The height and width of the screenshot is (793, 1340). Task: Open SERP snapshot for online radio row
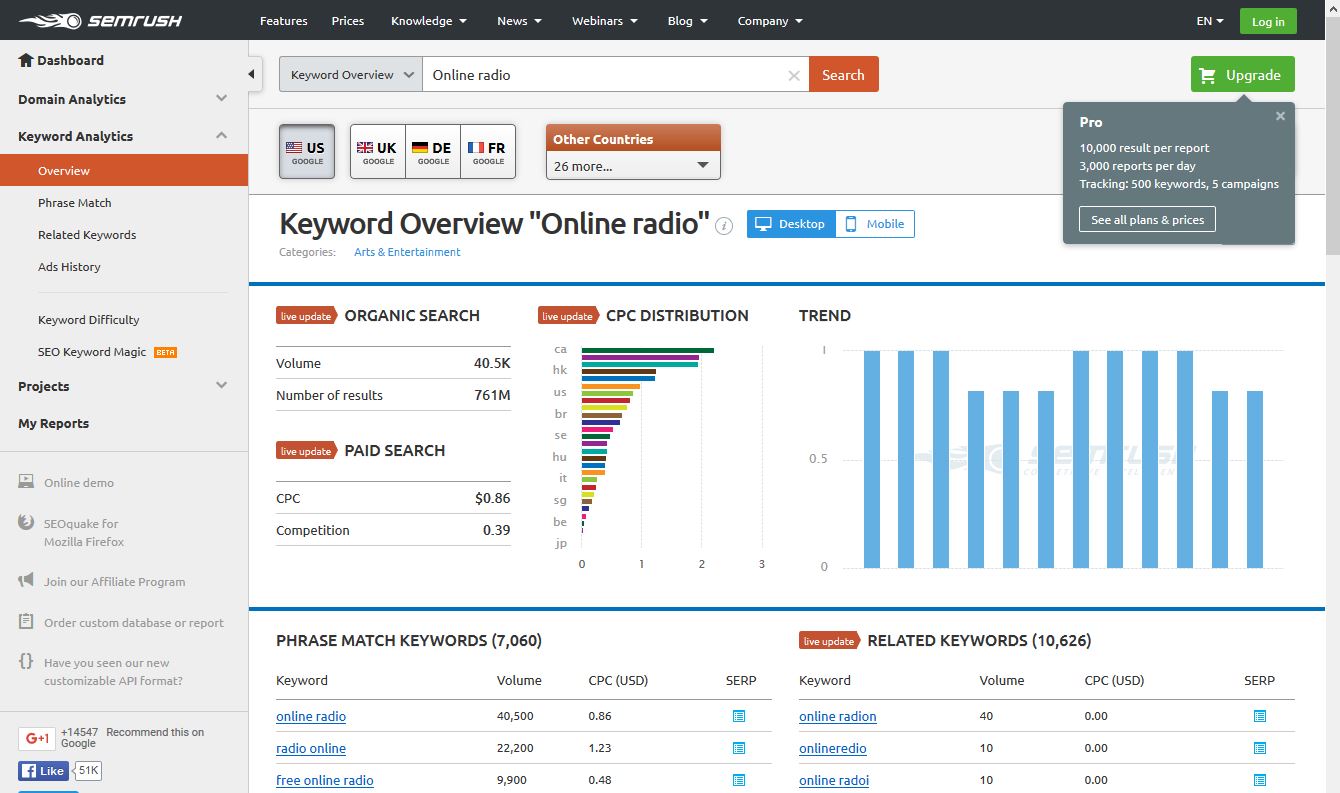739,716
